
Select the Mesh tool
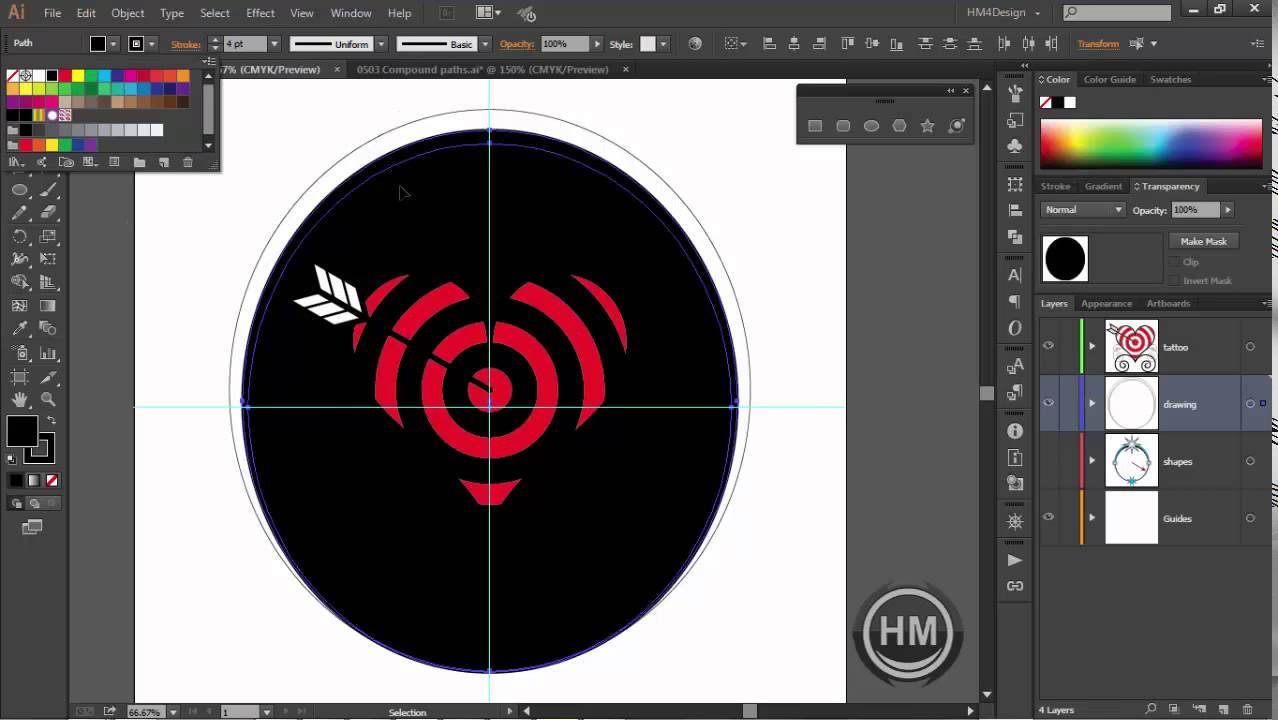point(19,306)
